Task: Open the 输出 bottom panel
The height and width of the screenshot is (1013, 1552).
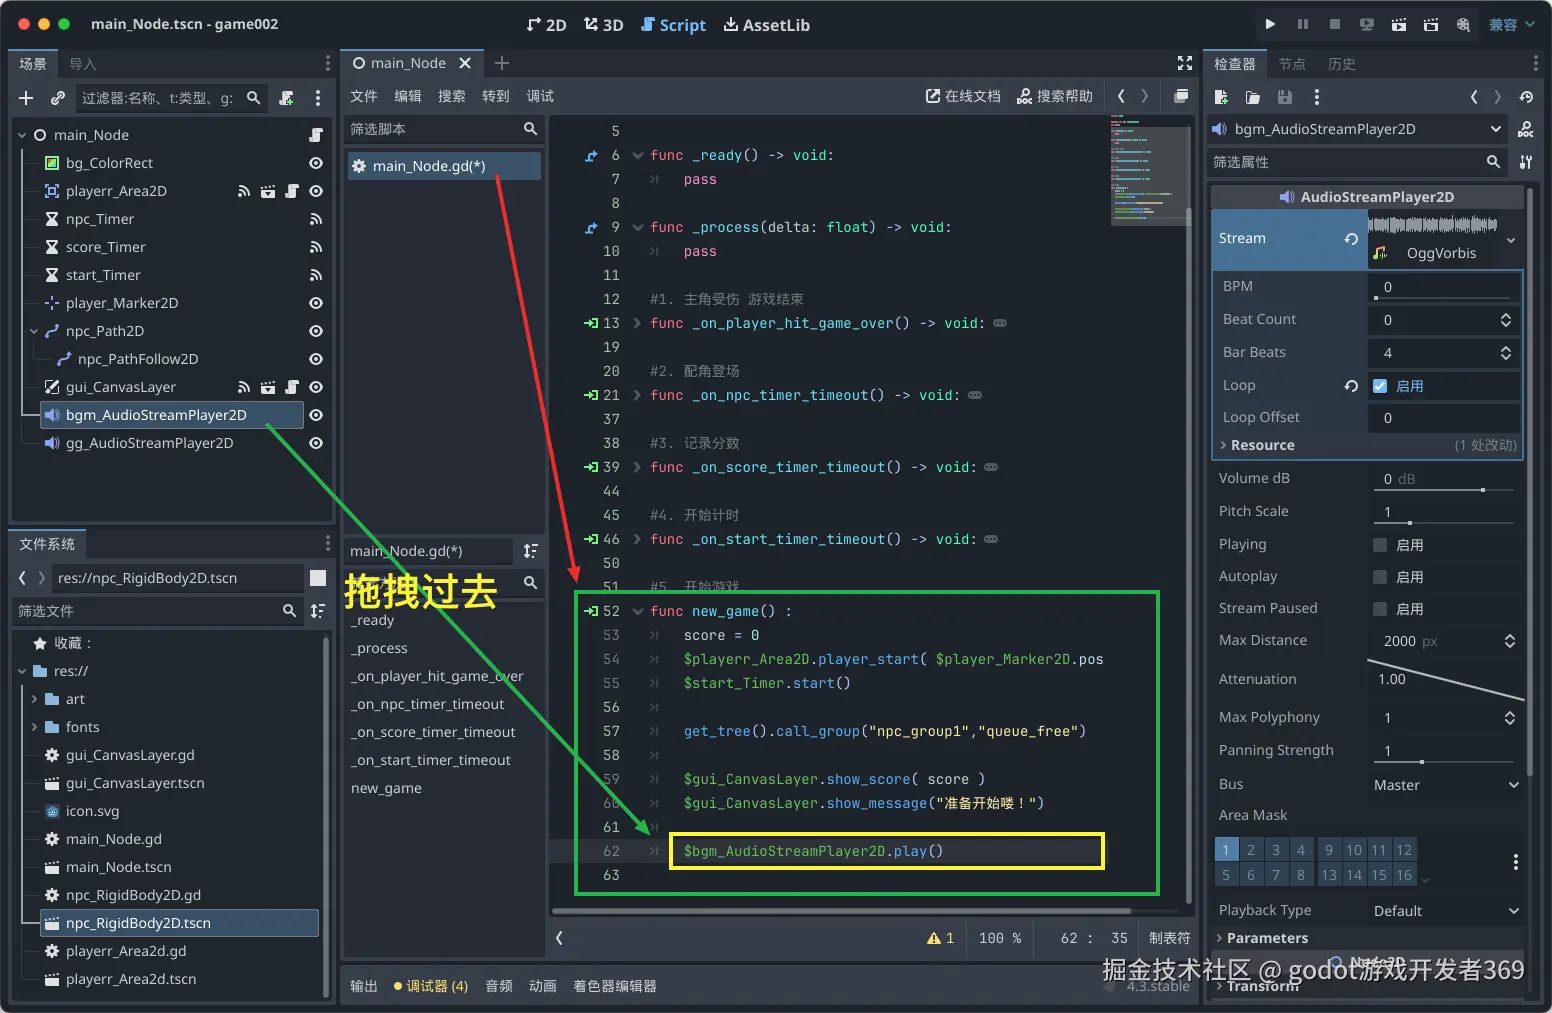Action: tap(364, 986)
